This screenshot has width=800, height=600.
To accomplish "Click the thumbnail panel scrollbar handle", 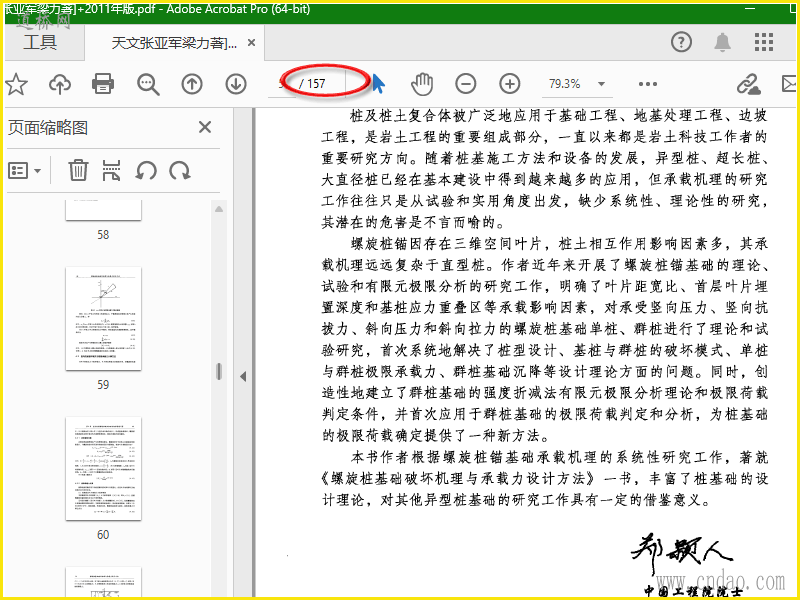I will click(219, 371).
